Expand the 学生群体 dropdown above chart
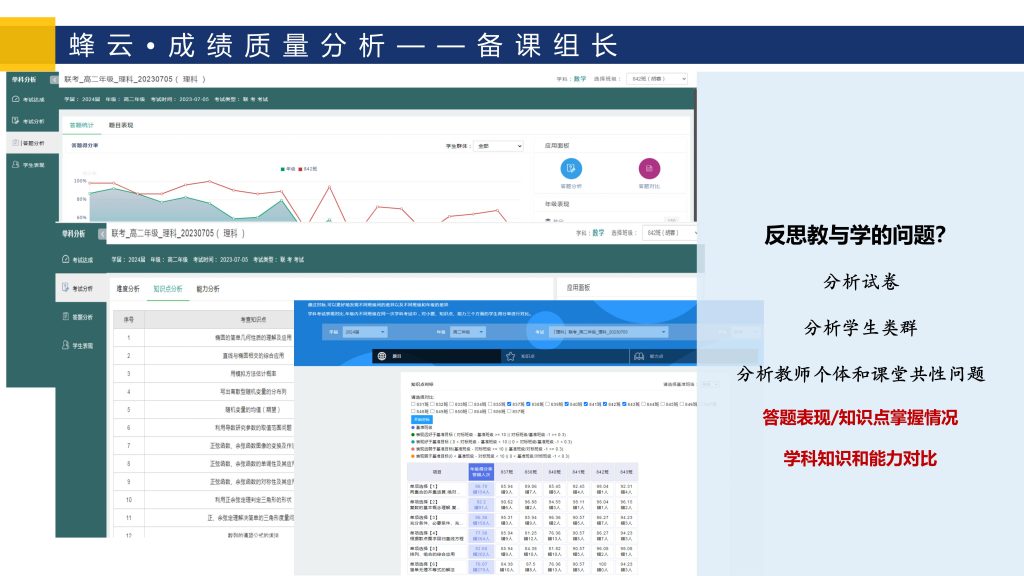The image size is (1024, 576). click(x=498, y=146)
